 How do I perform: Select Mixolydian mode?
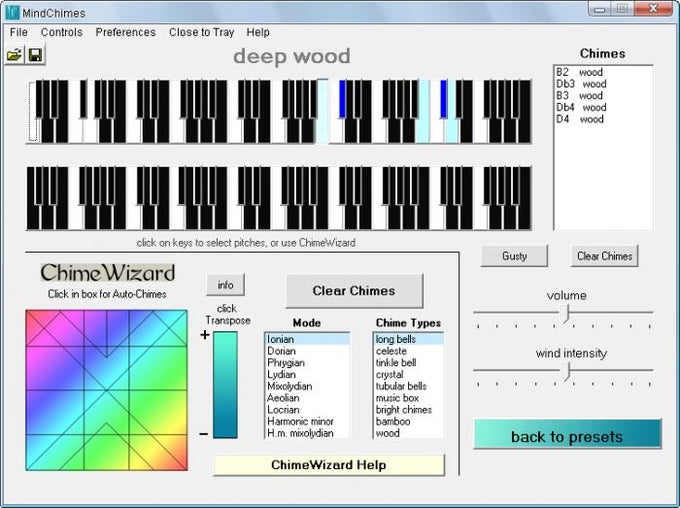click(307, 386)
